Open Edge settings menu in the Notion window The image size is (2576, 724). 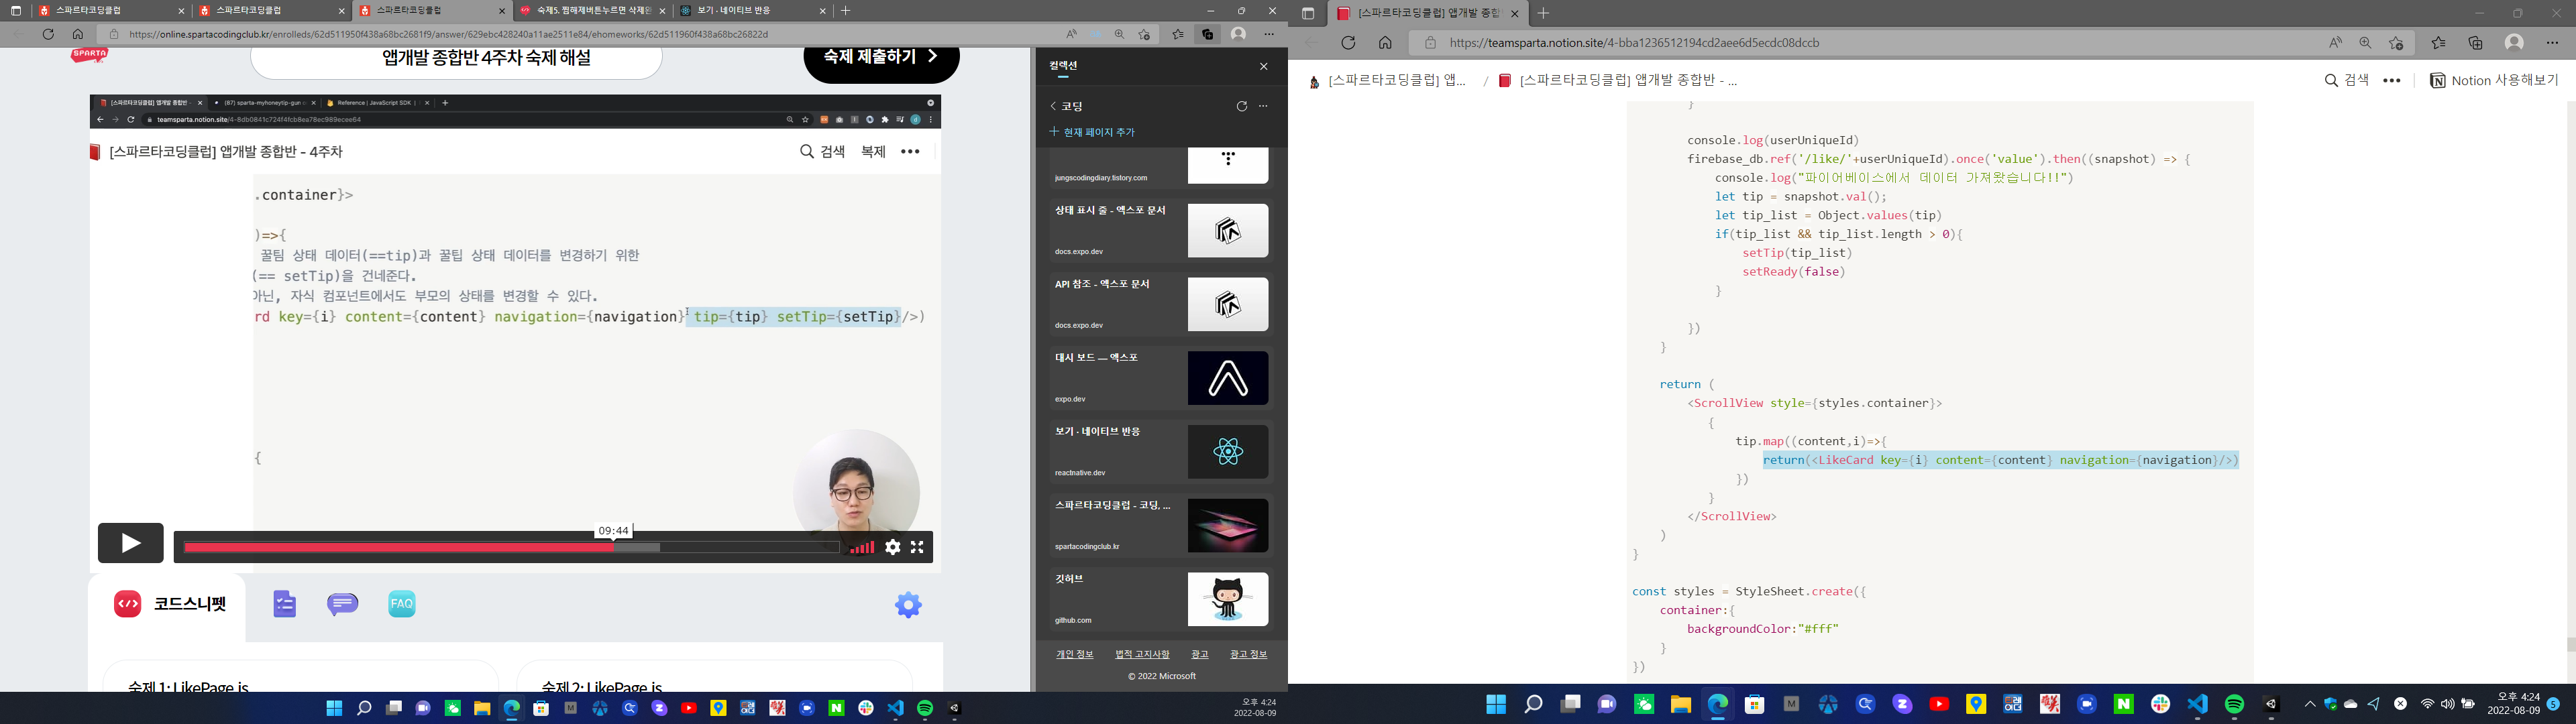tap(2552, 43)
